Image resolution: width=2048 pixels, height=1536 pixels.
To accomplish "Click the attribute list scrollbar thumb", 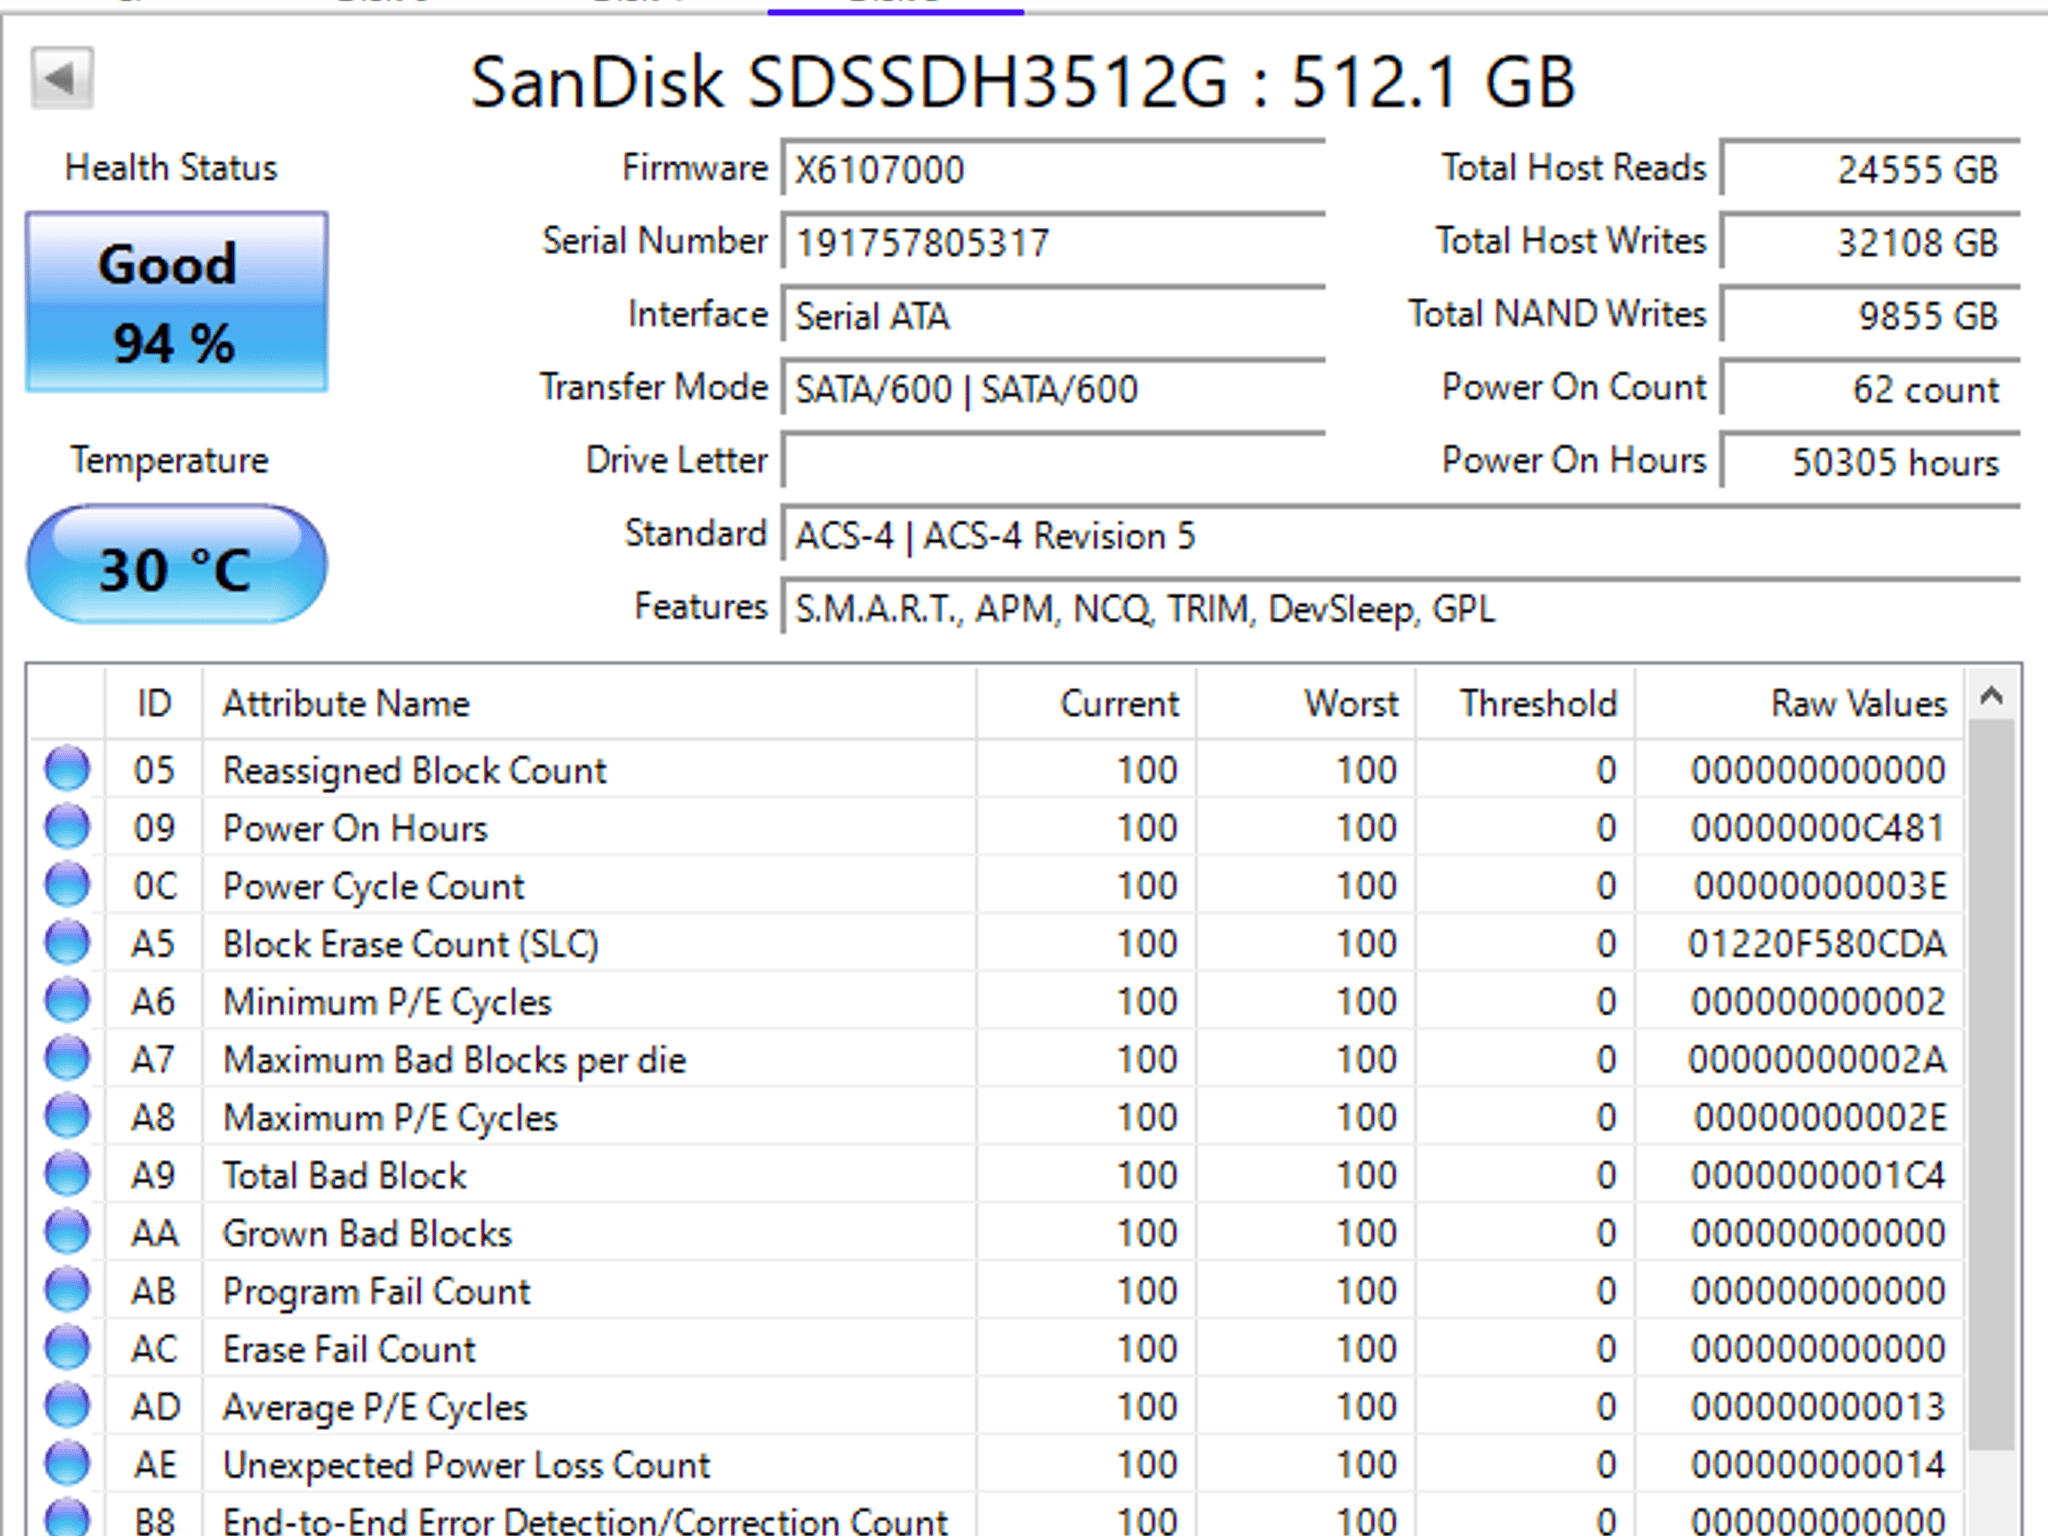I will coord(1991,1085).
